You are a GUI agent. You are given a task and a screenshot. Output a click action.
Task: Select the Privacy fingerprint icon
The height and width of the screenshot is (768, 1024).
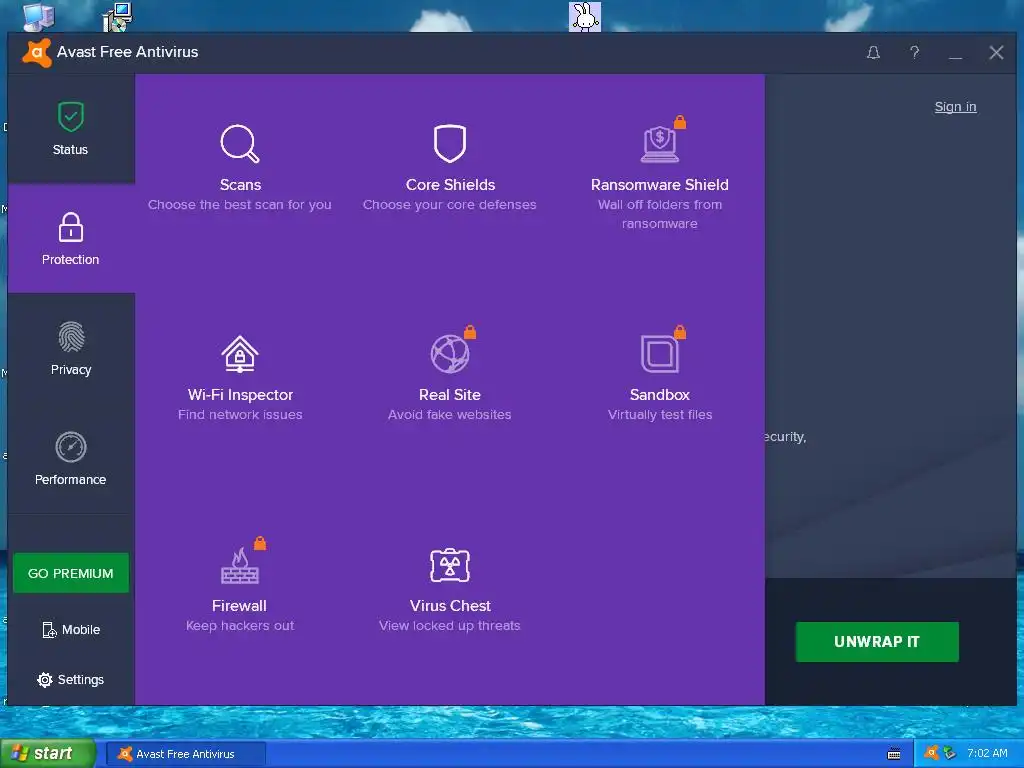coord(71,337)
